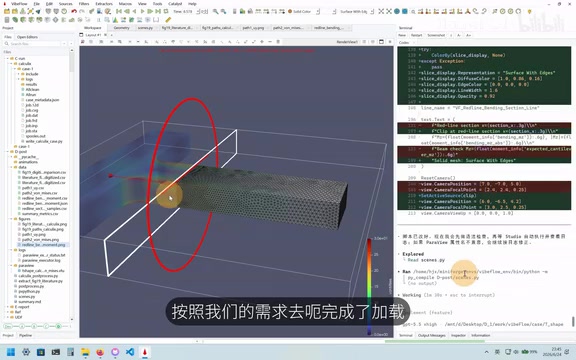576x360 pixels.
Task: Collapse the D-post folder
Action: point(8,151)
